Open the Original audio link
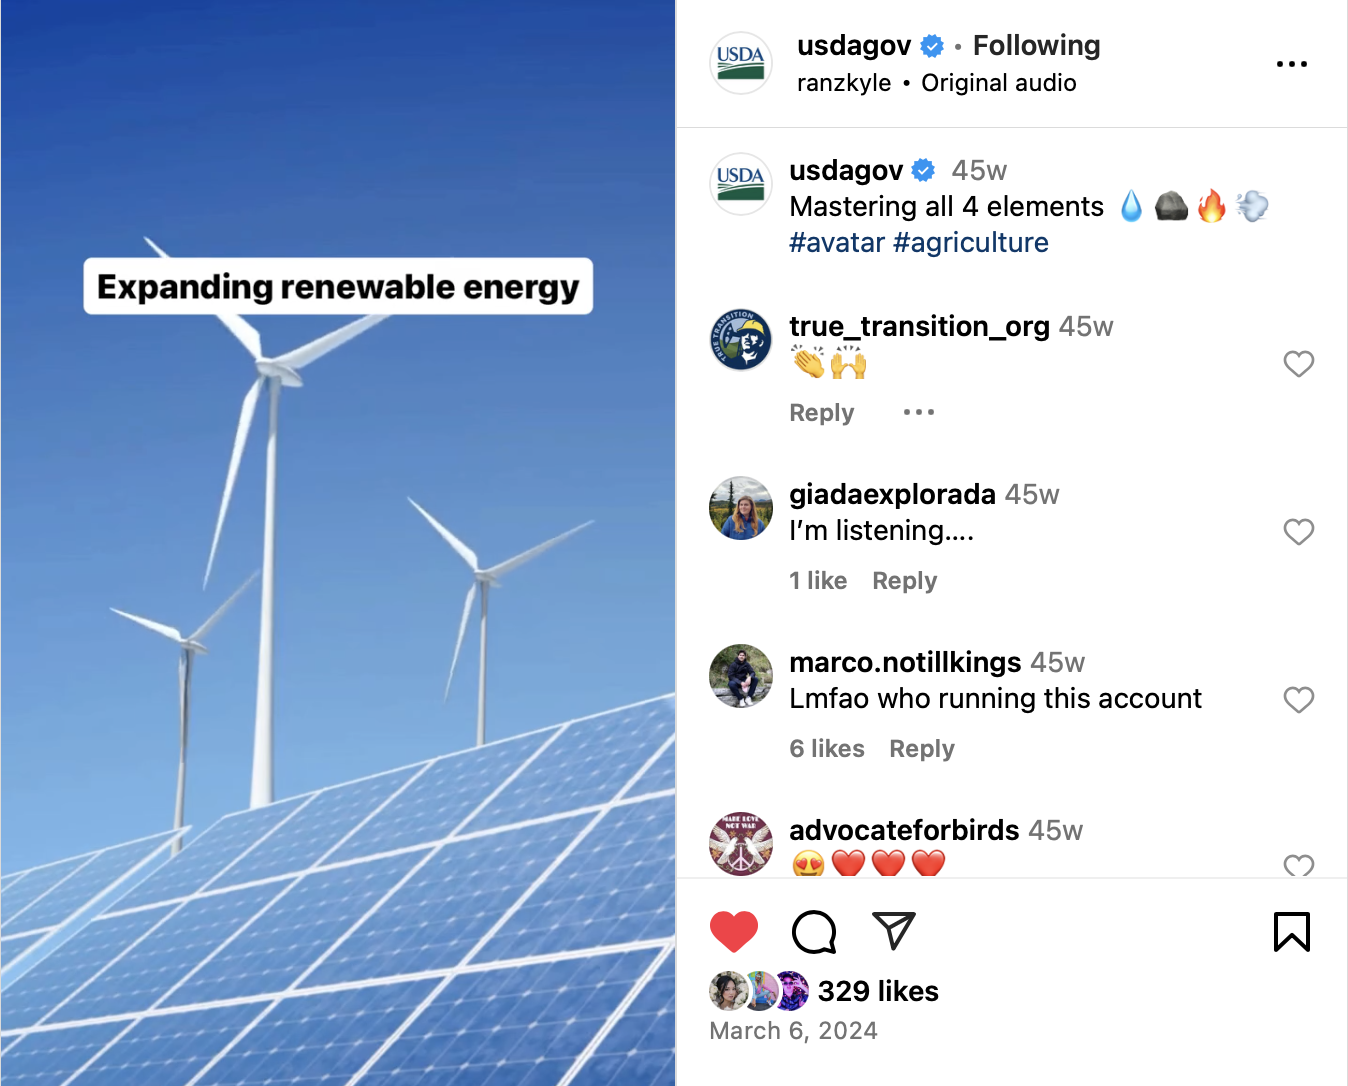 999,83
